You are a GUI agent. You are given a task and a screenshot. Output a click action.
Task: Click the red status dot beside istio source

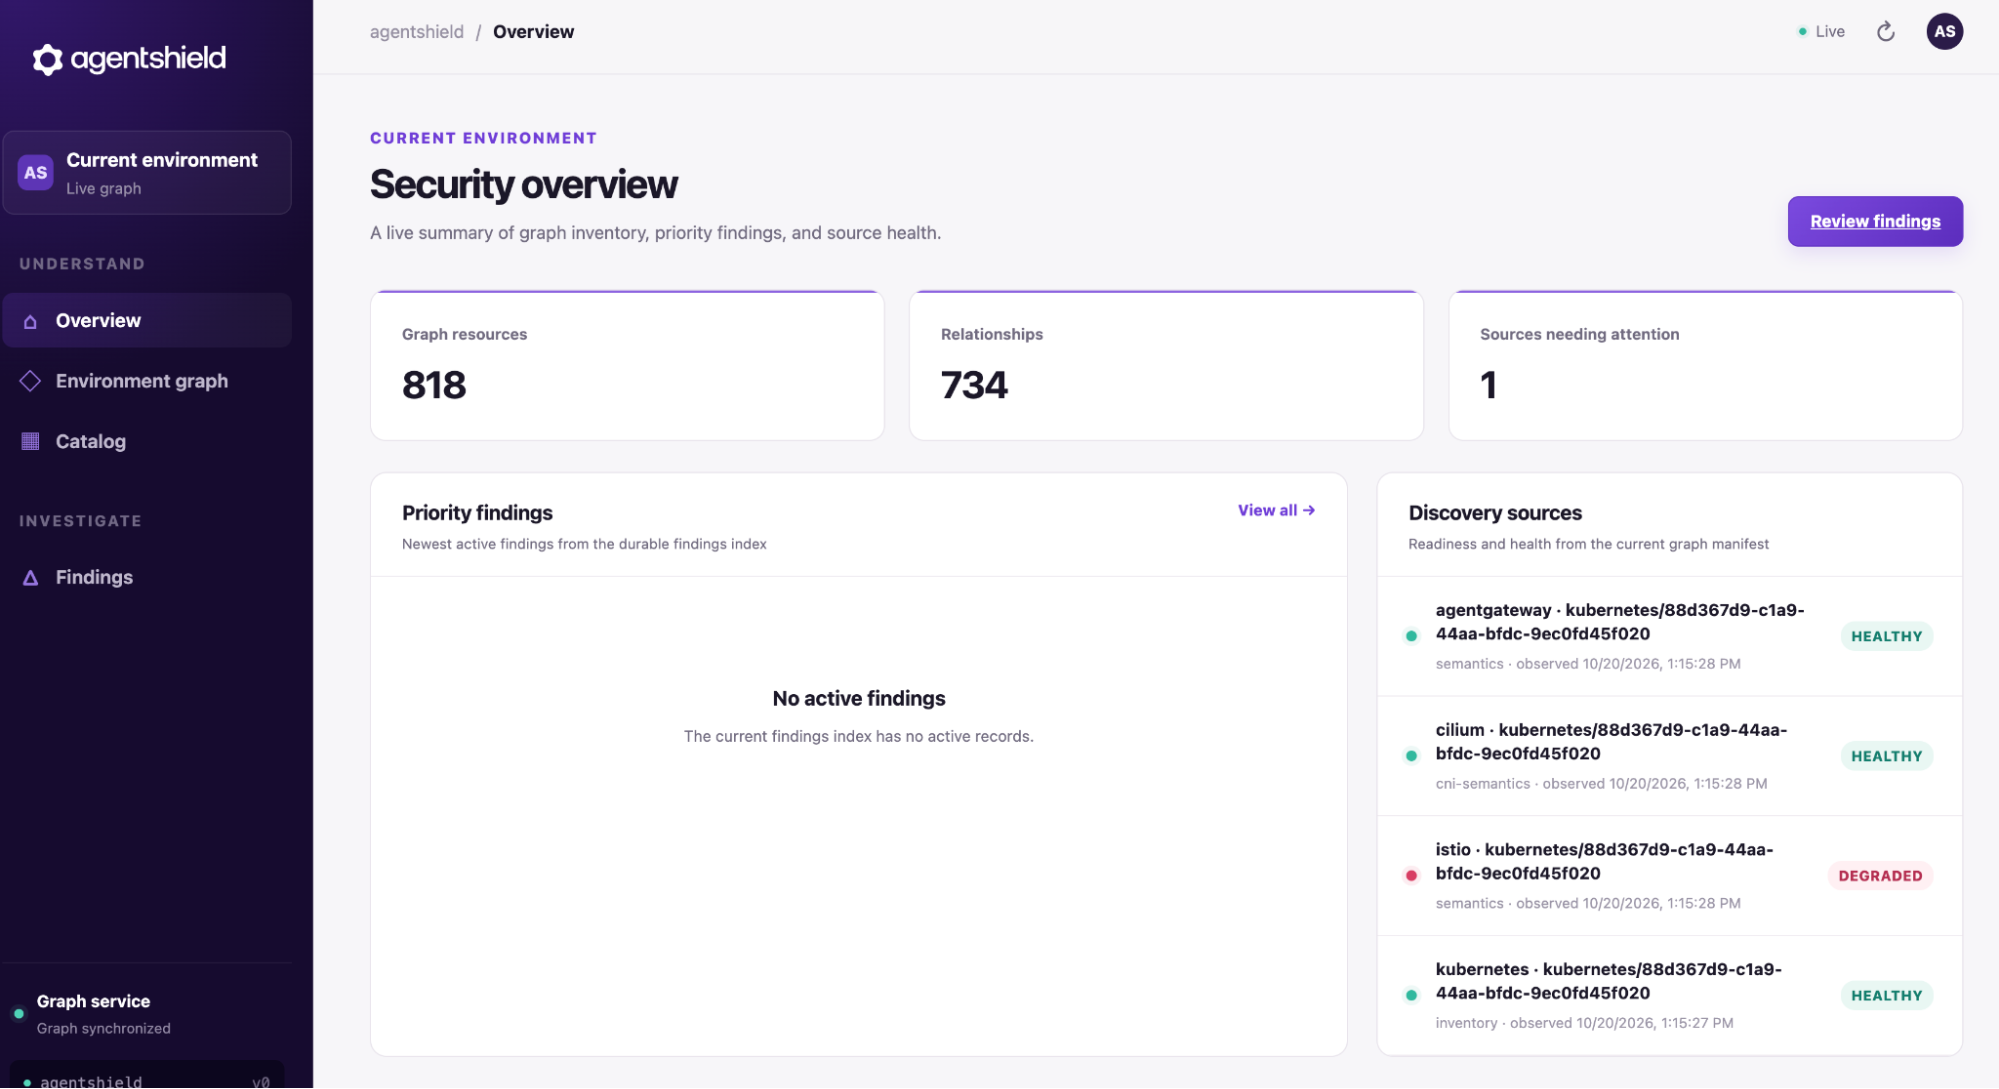pyautogui.click(x=1411, y=875)
